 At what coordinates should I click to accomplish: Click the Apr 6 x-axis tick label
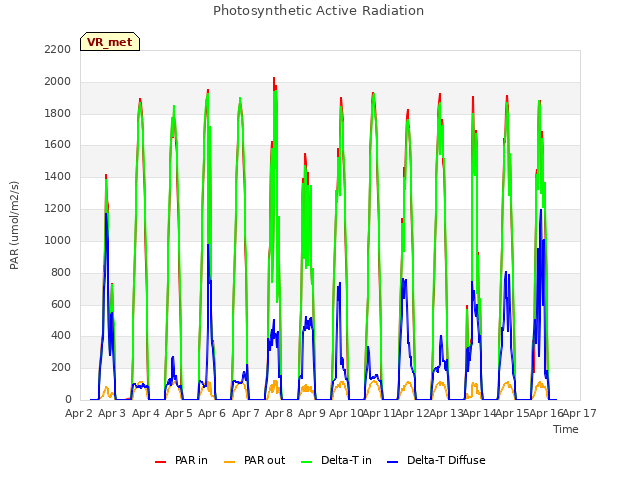[212, 413]
